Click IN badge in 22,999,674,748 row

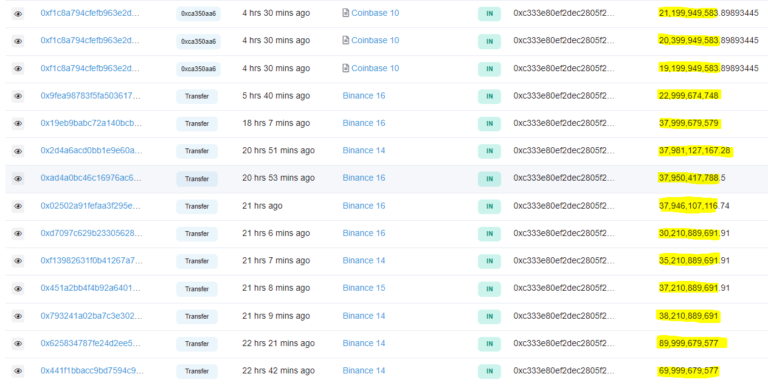tap(489, 96)
